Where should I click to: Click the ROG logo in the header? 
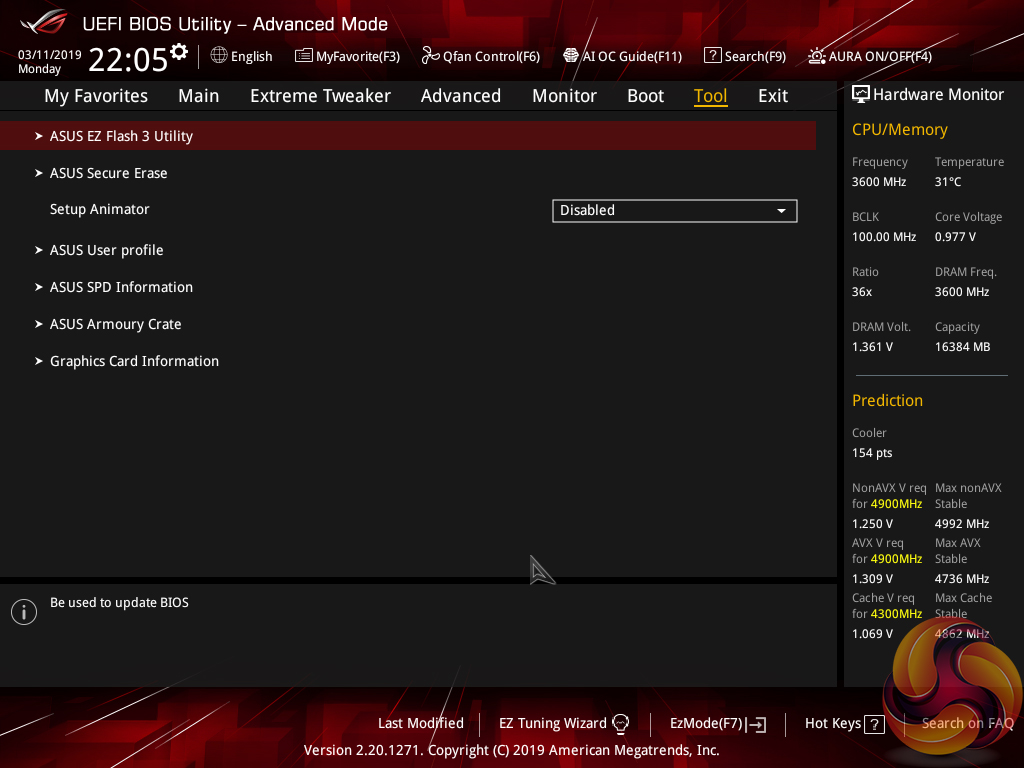point(44,22)
